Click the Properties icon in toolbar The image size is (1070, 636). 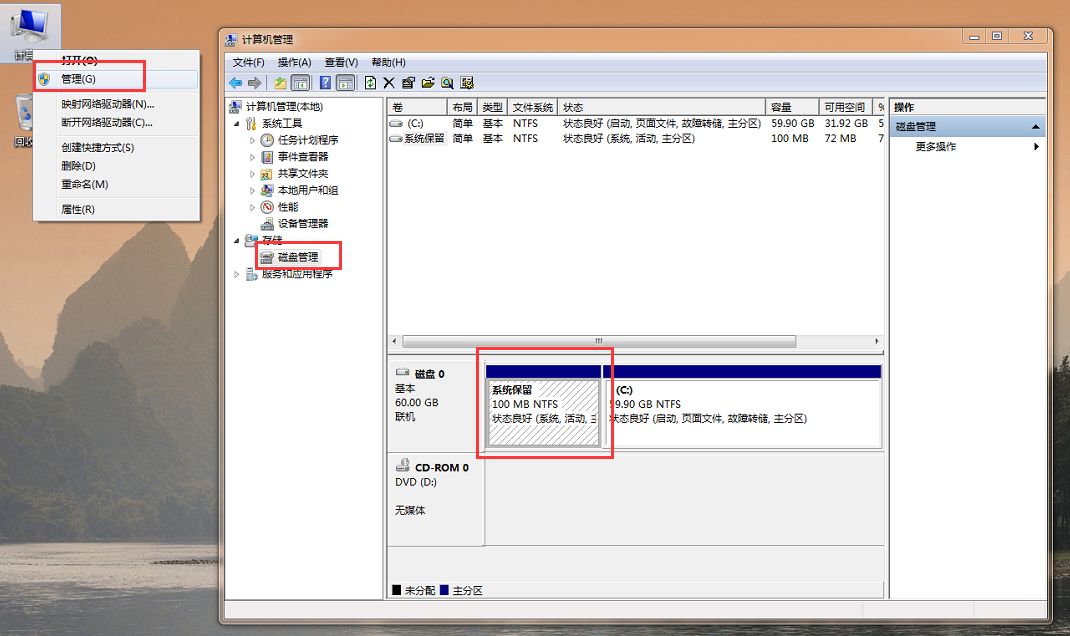click(x=408, y=83)
